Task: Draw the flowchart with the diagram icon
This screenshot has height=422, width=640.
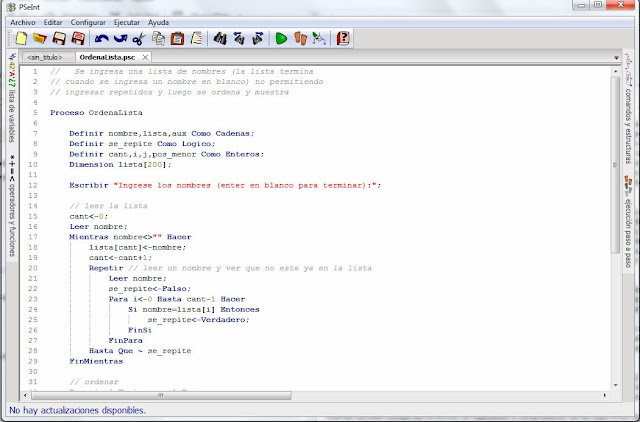Action: click(319, 39)
